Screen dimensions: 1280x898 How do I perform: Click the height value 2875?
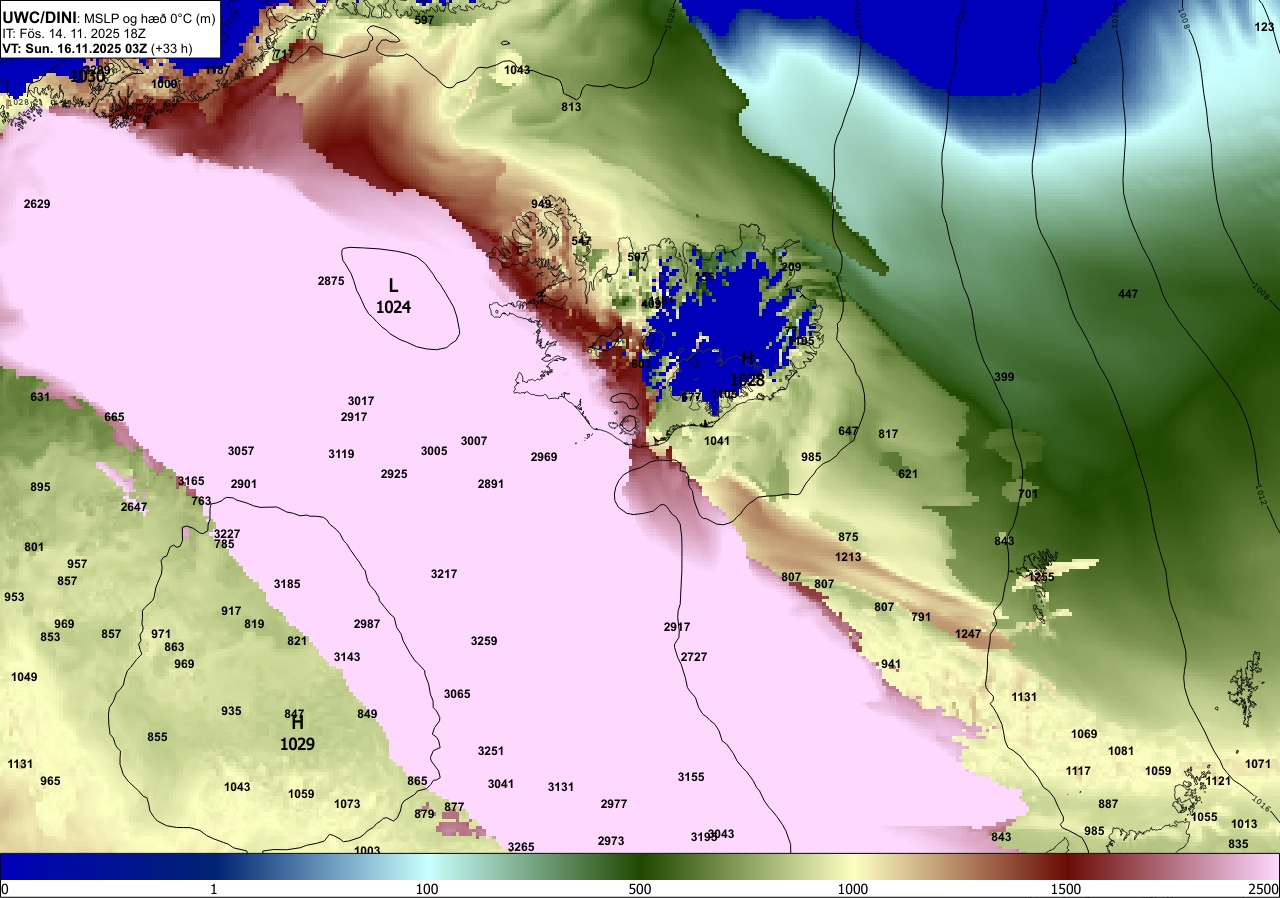tap(331, 281)
